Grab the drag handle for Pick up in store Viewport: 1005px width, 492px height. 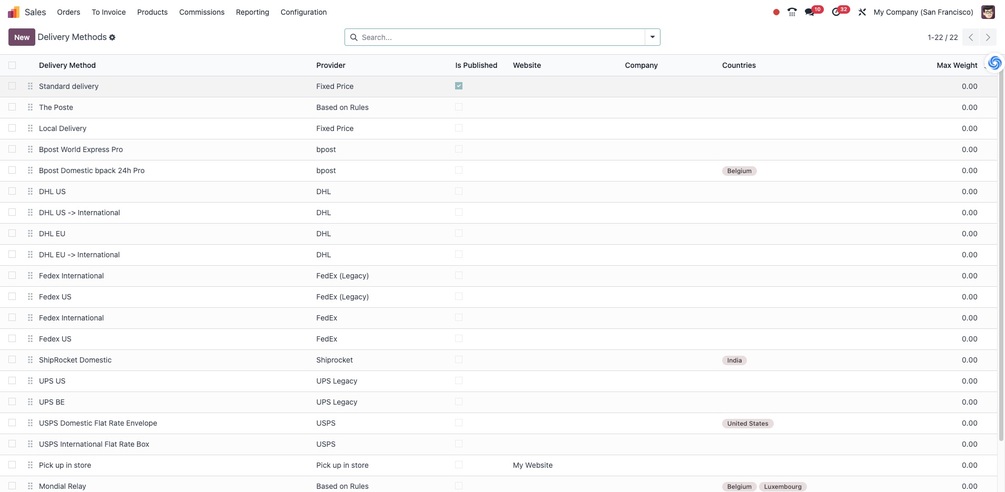tap(30, 465)
